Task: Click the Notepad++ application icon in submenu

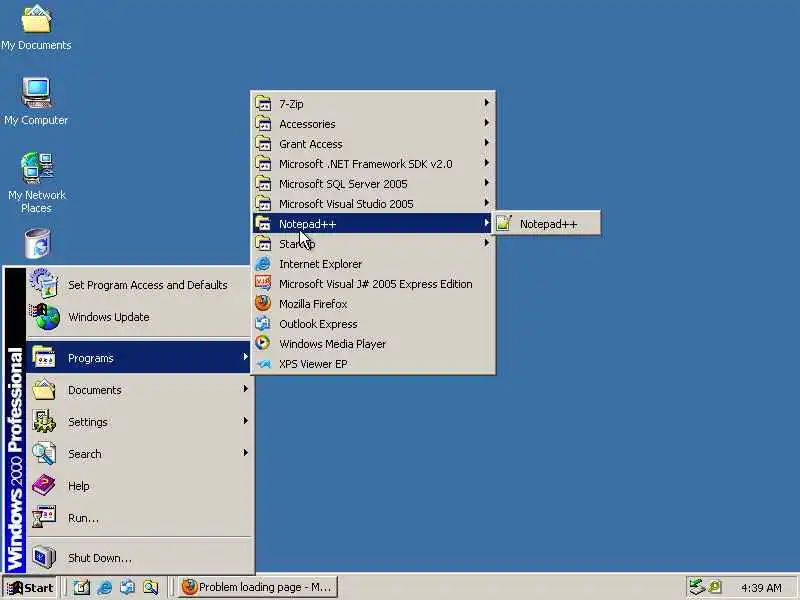Action: point(504,223)
